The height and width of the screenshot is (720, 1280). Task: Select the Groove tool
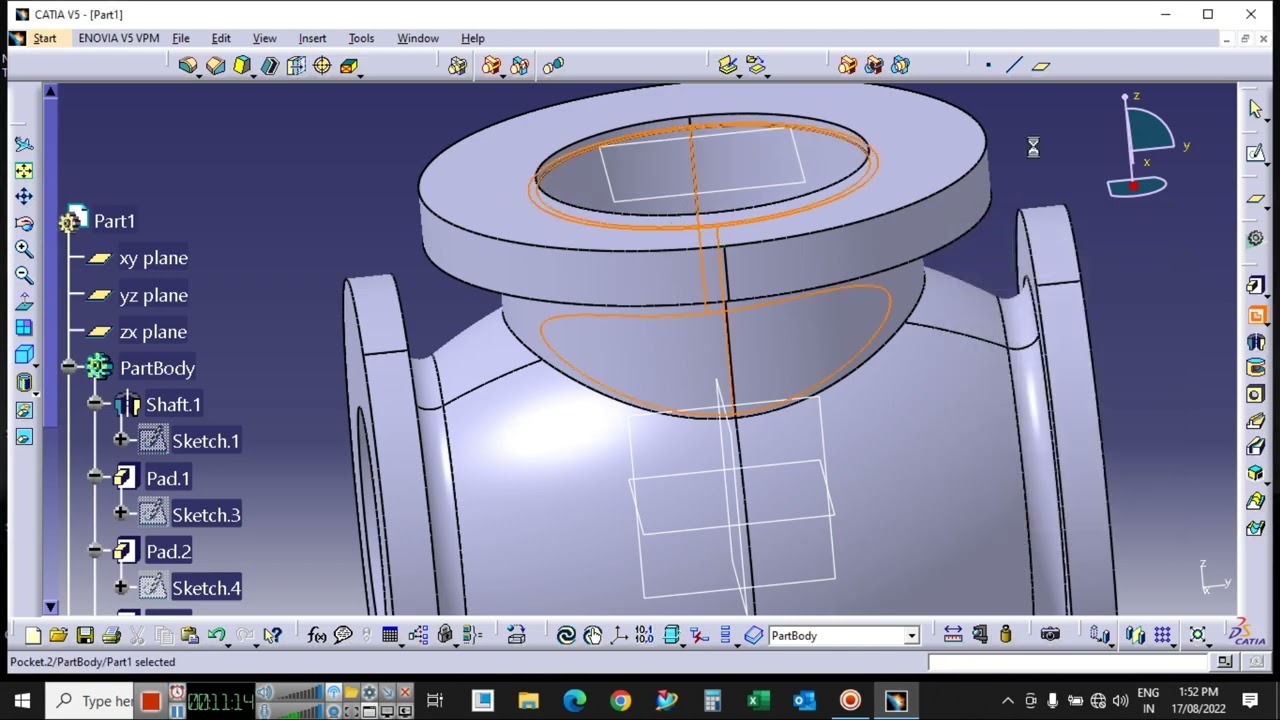coord(1256,368)
